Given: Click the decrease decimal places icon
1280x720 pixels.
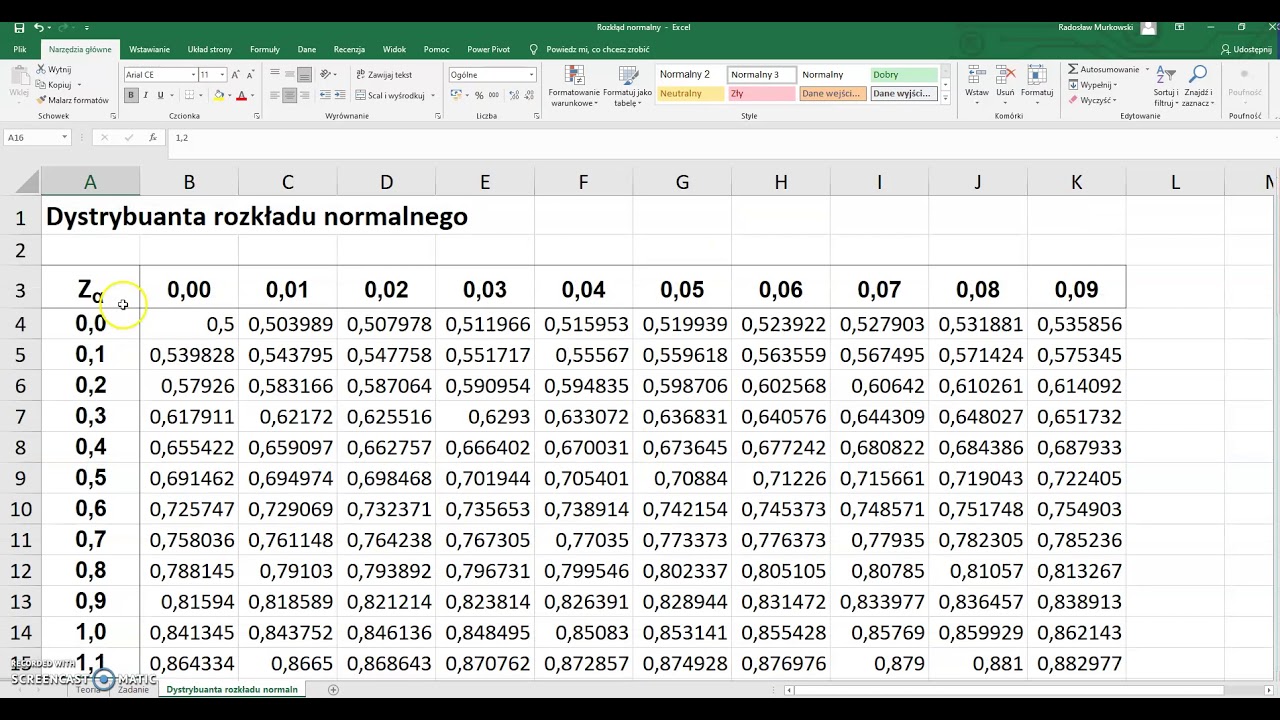Looking at the screenshot, I should click(529, 95).
